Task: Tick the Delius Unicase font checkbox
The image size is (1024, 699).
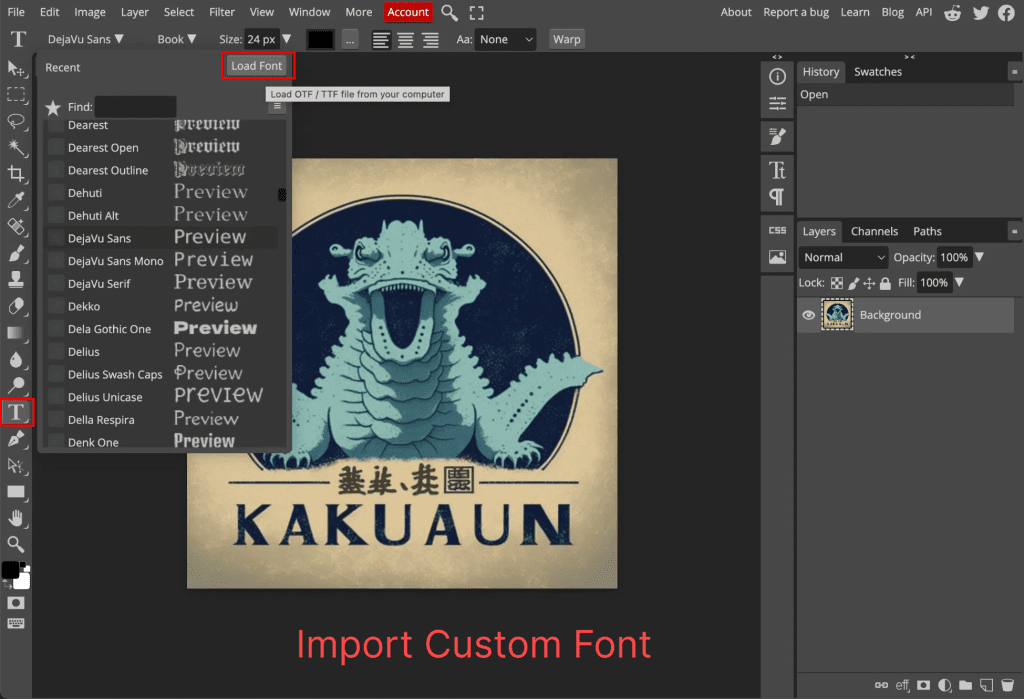Action: 56,397
